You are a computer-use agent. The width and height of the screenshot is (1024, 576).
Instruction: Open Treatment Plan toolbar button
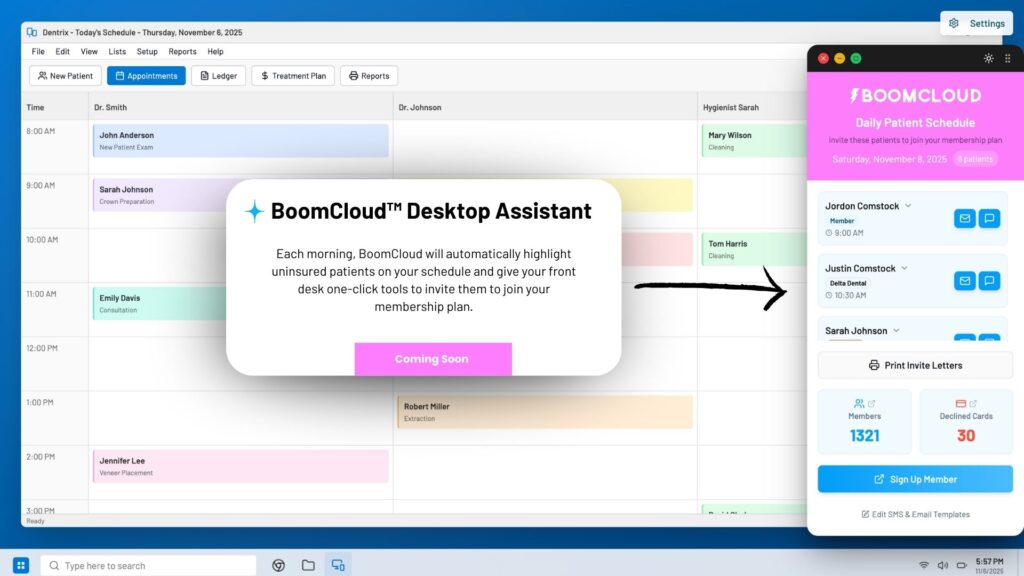pyautogui.click(x=293, y=76)
